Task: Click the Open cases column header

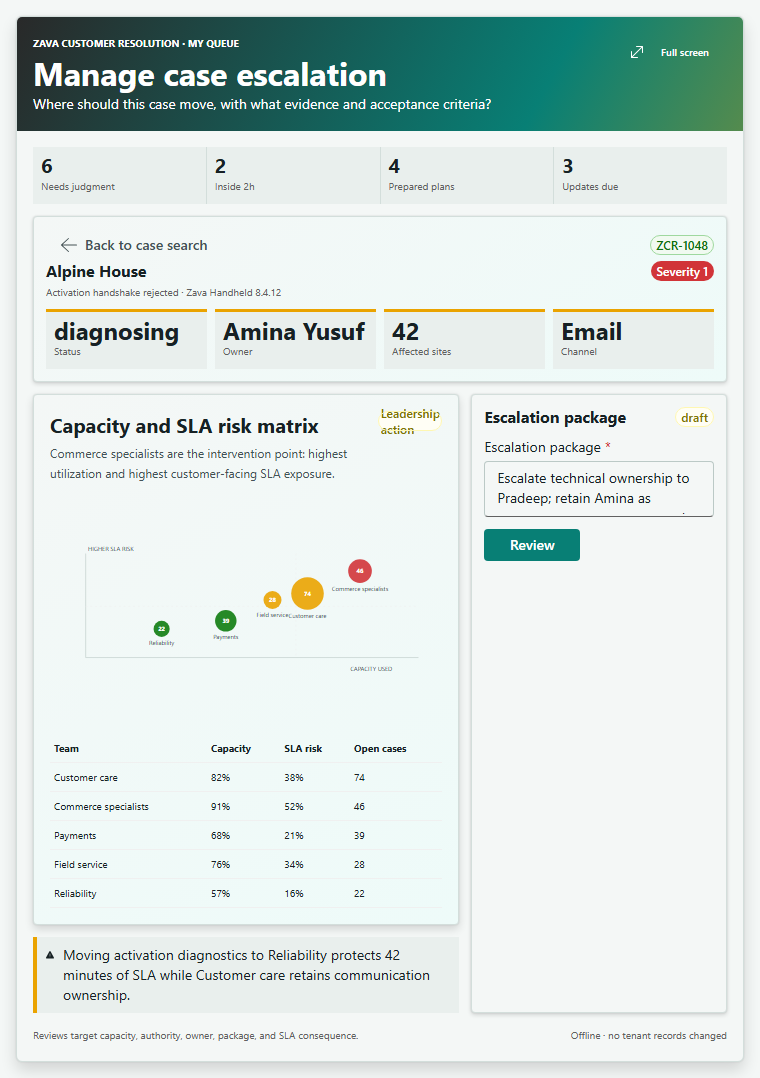Action: coord(380,749)
